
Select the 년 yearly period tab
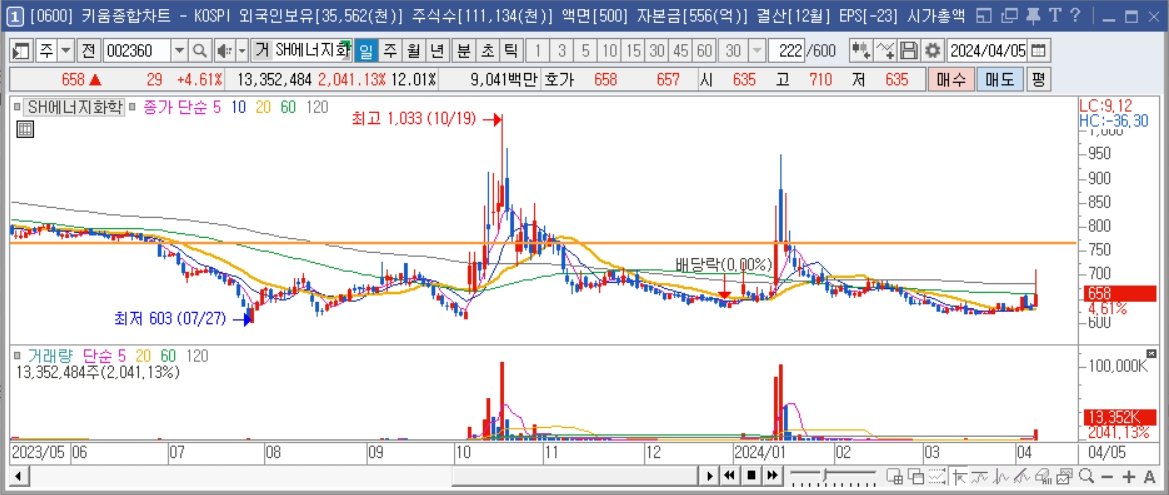(438, 51)
